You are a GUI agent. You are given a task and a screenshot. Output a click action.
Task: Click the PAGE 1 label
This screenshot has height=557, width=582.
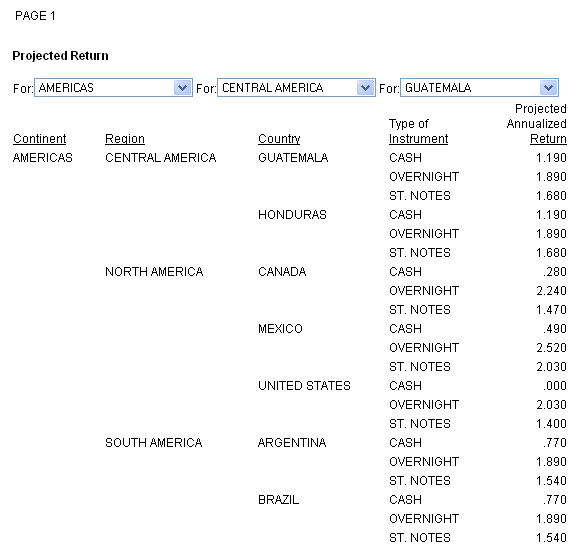pos(35,16)
